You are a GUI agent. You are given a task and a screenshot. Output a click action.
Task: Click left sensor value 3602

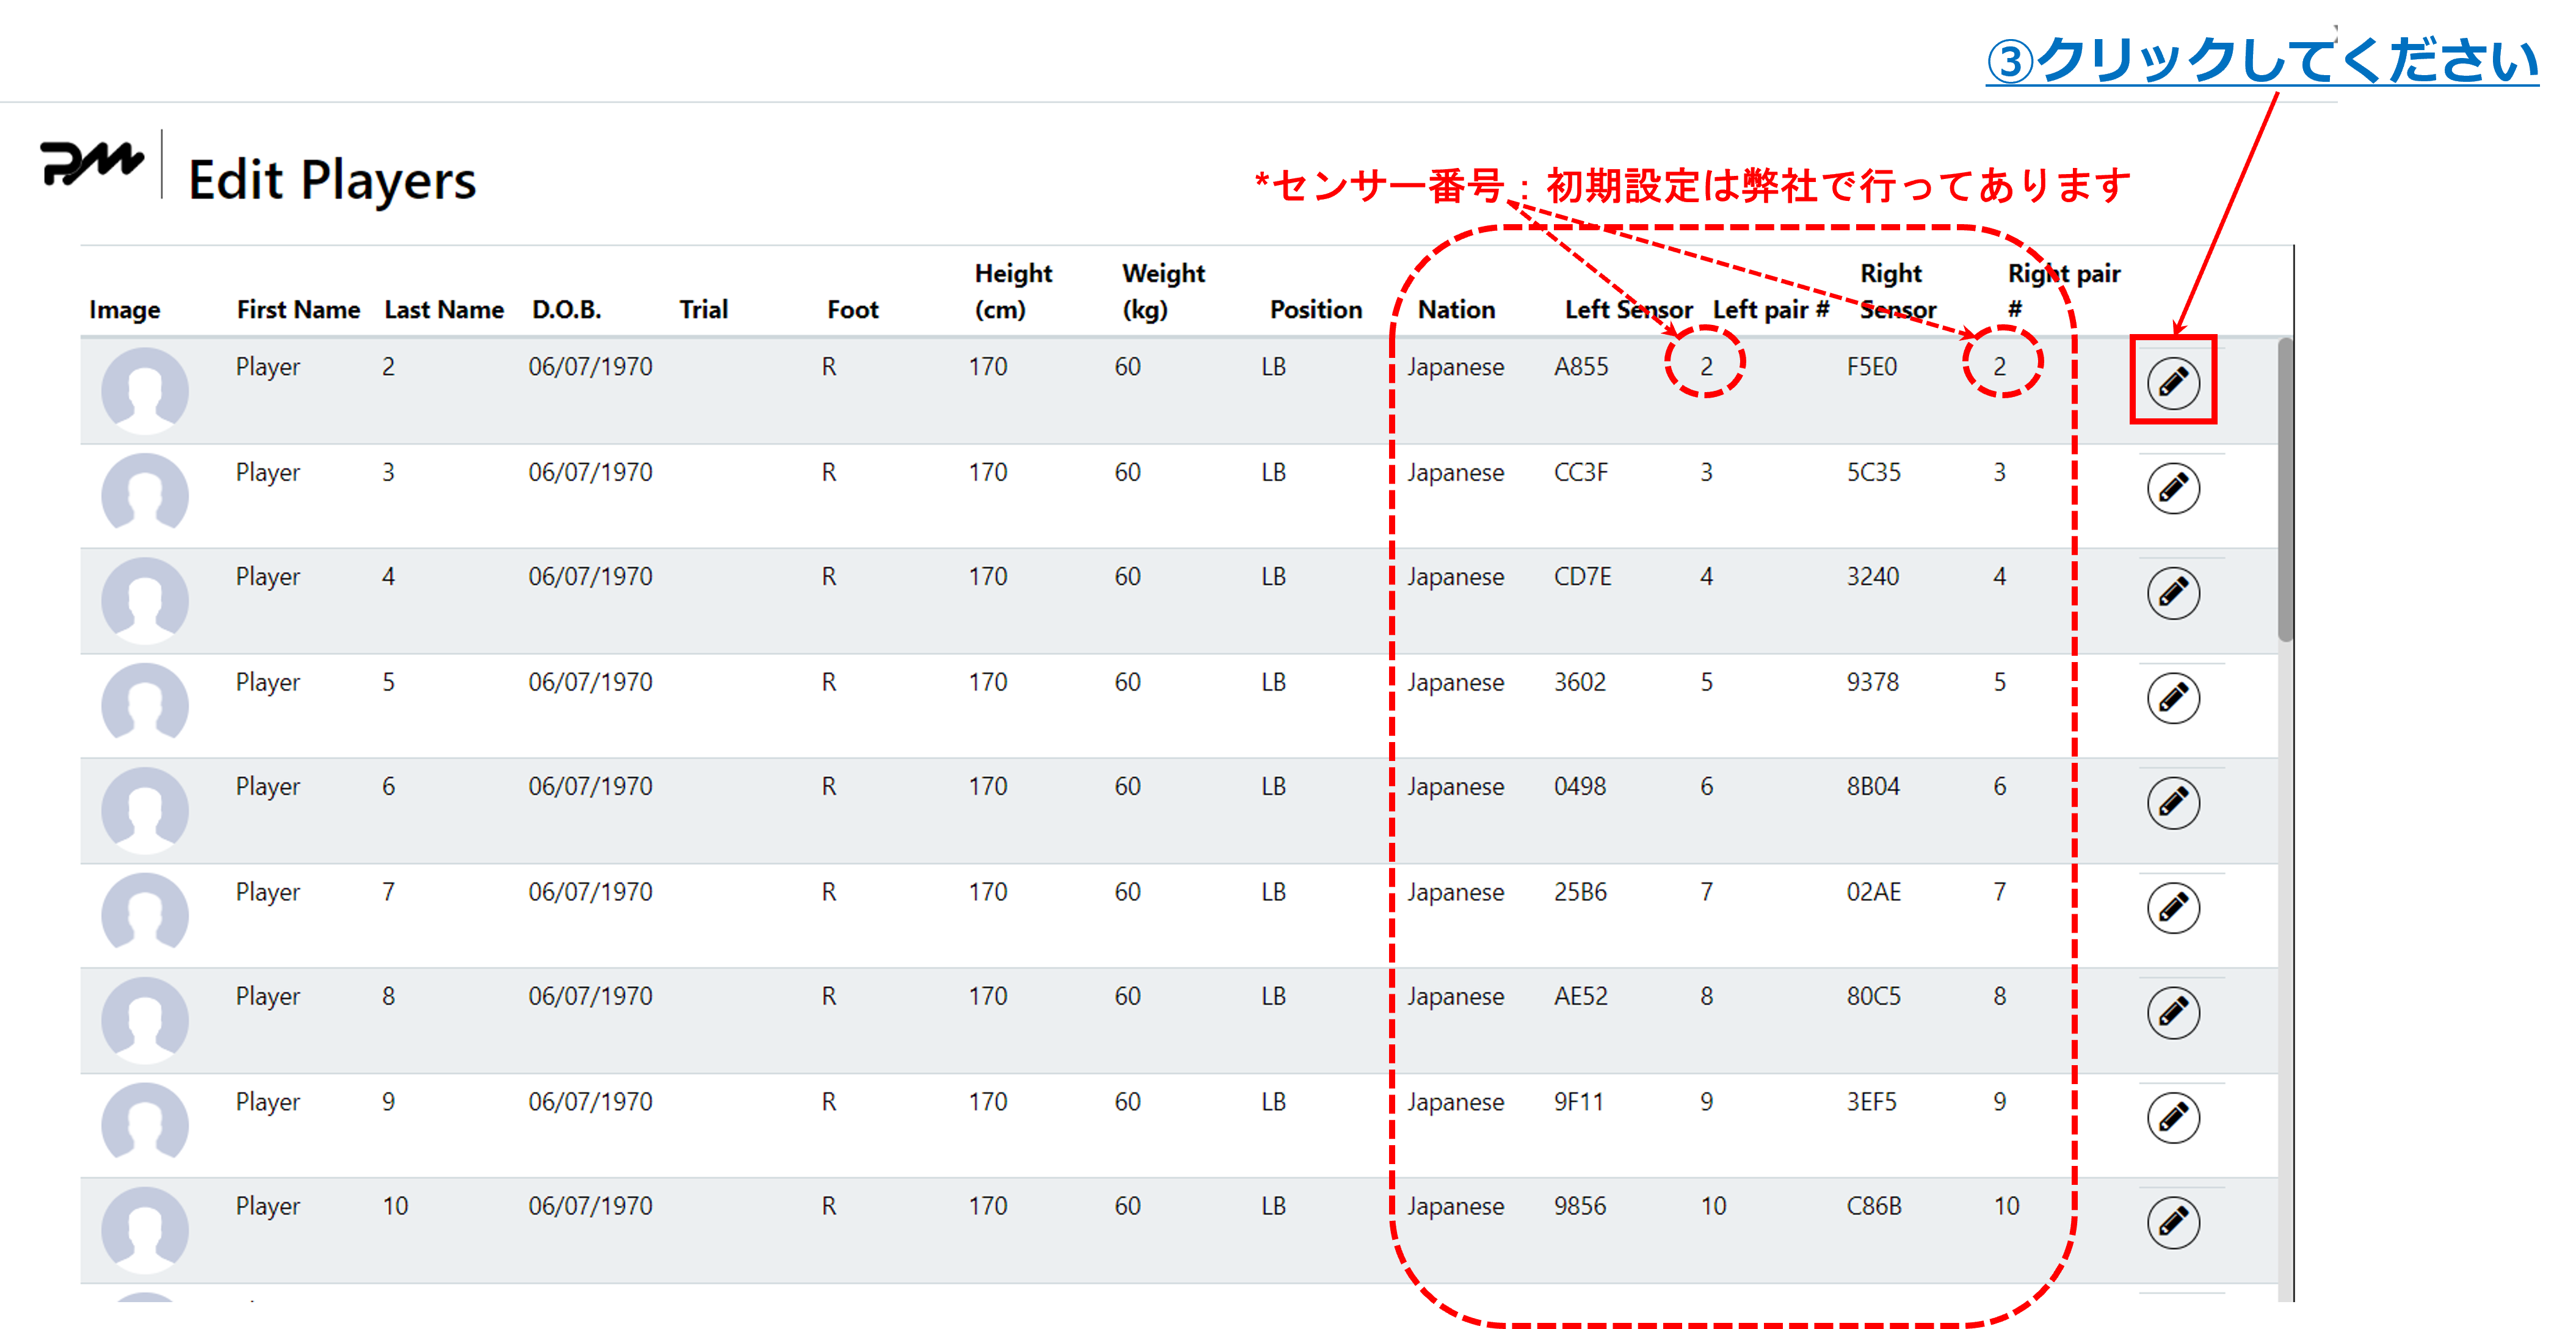[x=1579, y=682]
